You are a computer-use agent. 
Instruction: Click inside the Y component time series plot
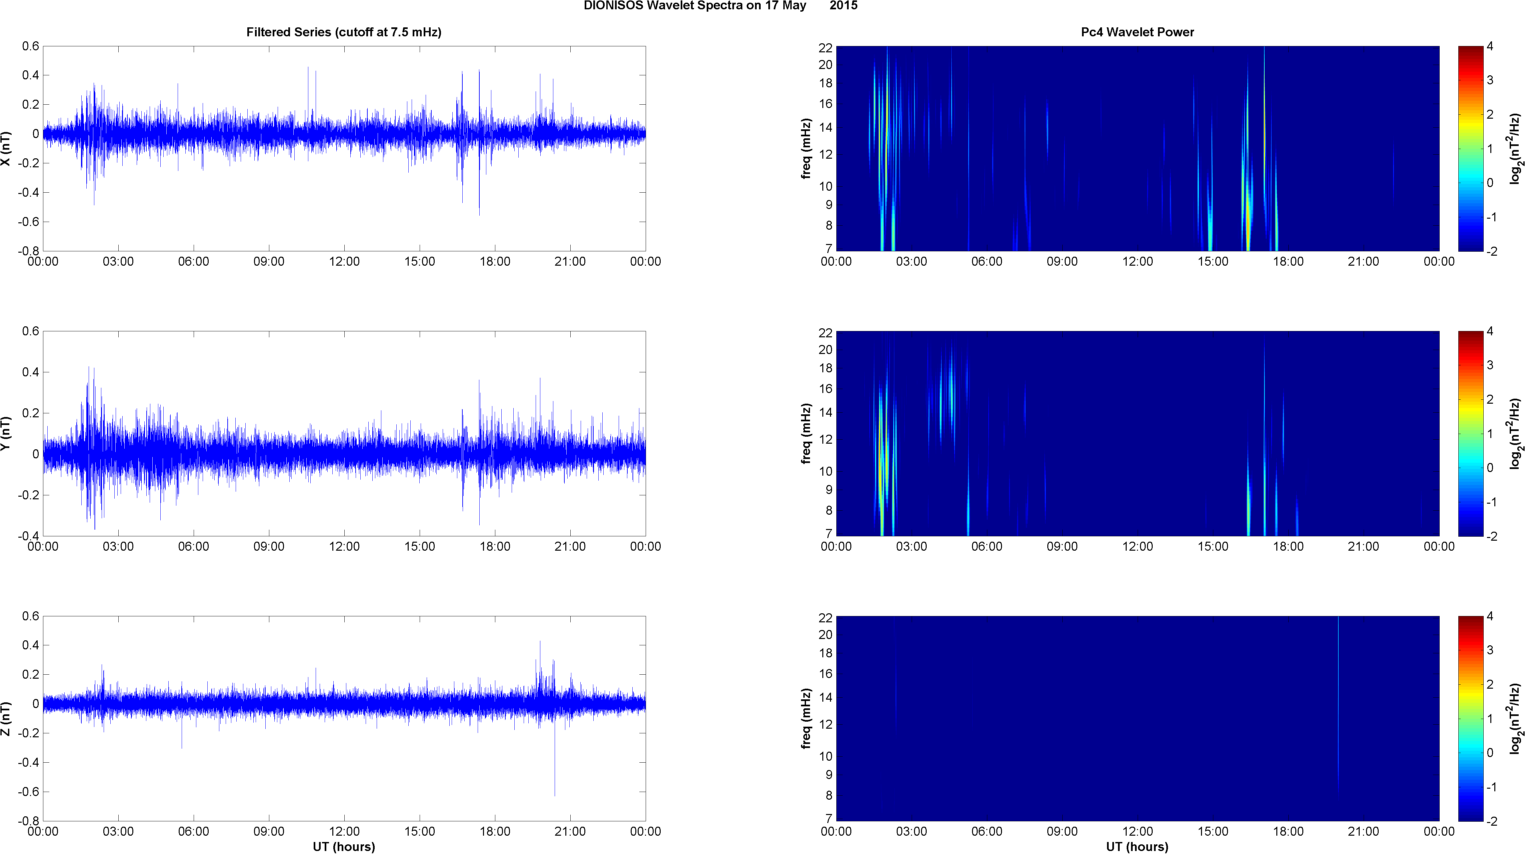point(344,433)
